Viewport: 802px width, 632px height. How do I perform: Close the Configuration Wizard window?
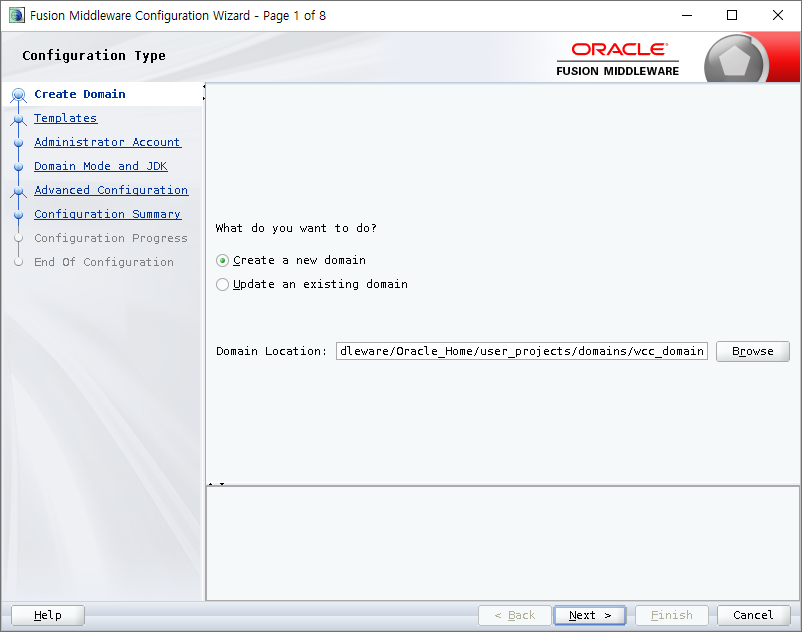click(x=777, y=15)
